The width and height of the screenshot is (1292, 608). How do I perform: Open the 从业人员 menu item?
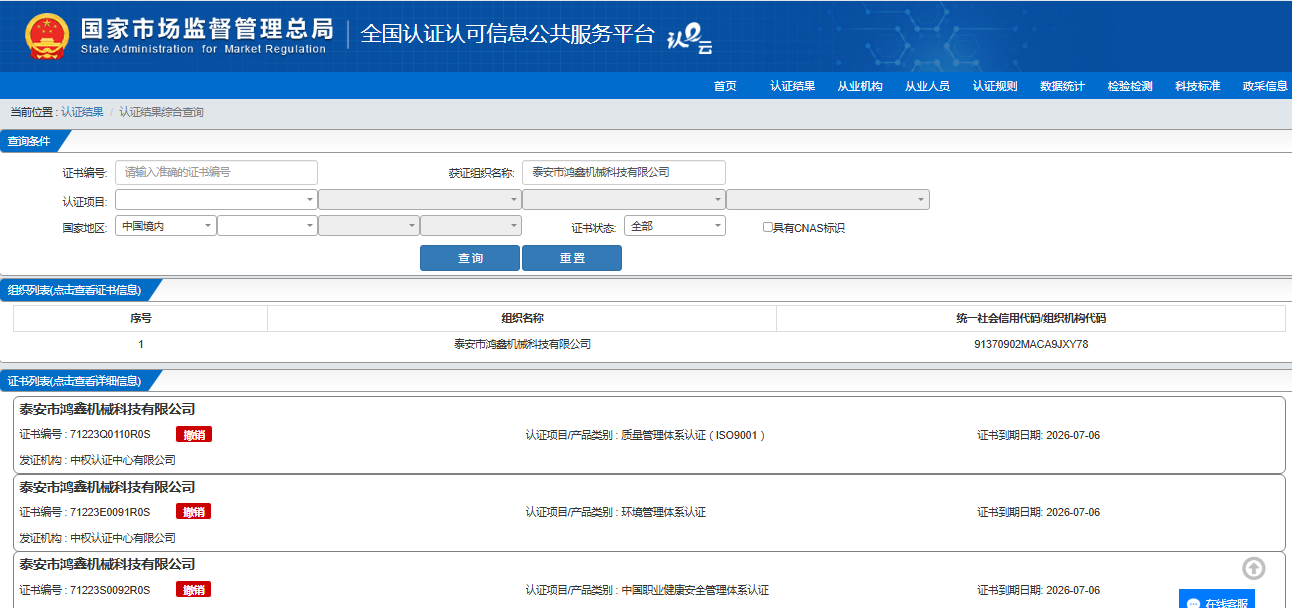click(x=927, y=86)
